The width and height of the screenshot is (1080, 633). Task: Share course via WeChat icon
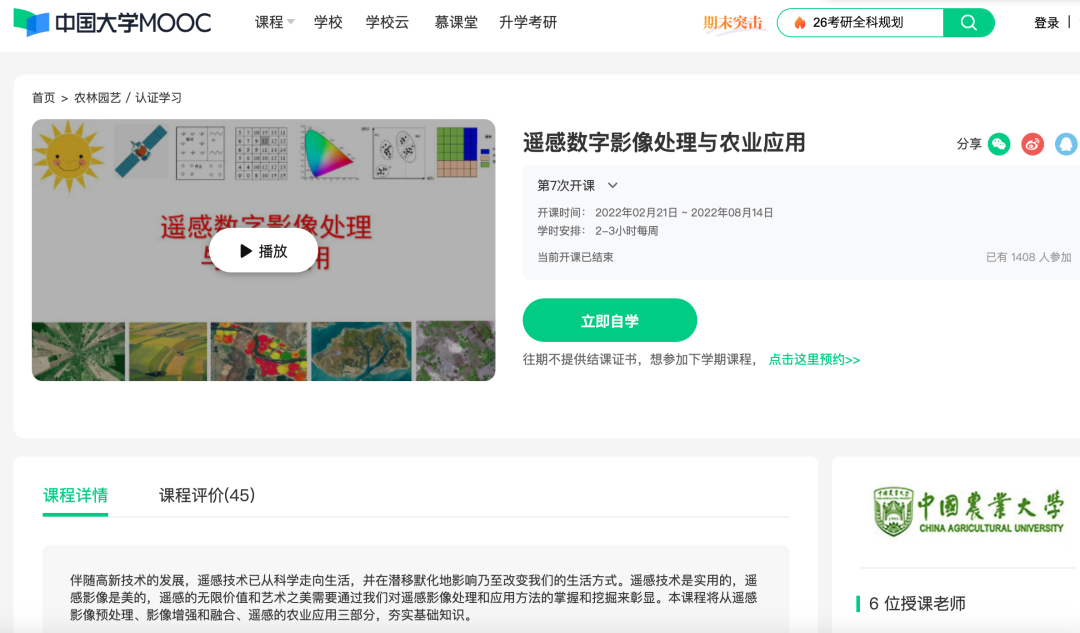(x=999, y=144)
